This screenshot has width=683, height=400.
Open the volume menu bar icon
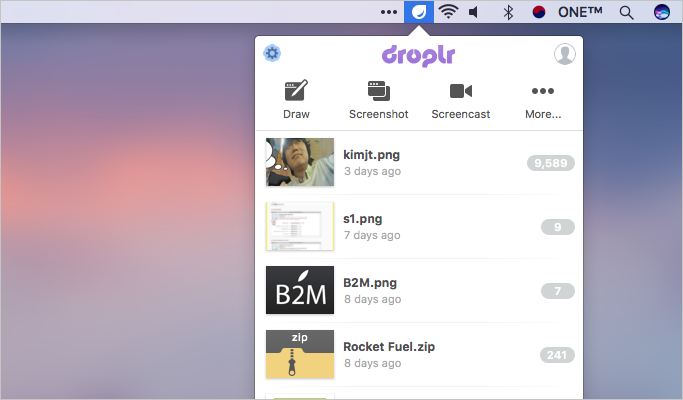tap(473, 12)
